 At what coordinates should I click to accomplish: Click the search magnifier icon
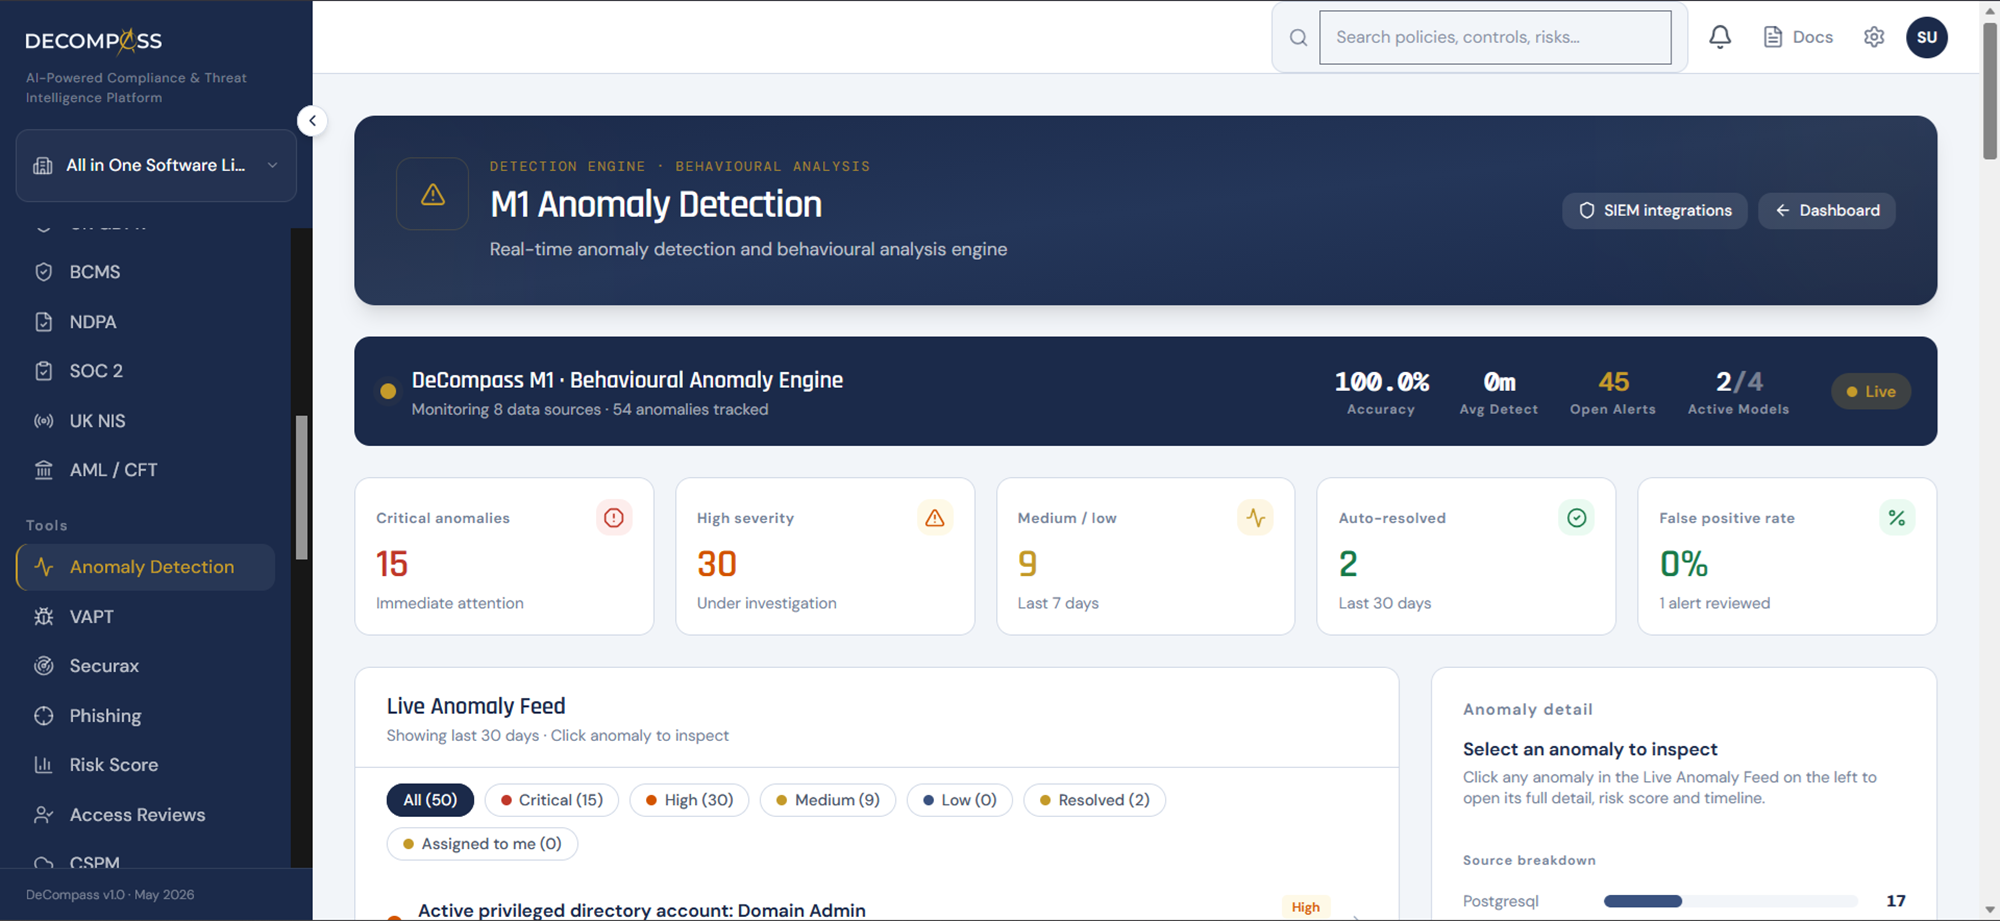tap(1298, 38)
